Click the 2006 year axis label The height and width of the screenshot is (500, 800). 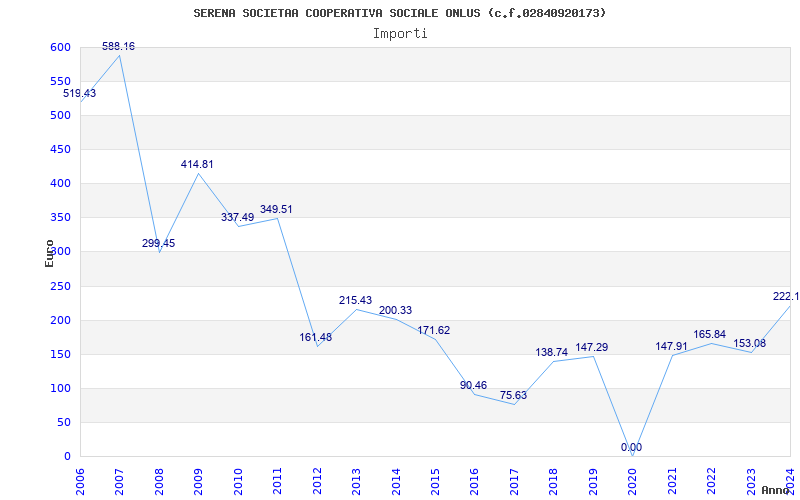[x=81, y=482]
